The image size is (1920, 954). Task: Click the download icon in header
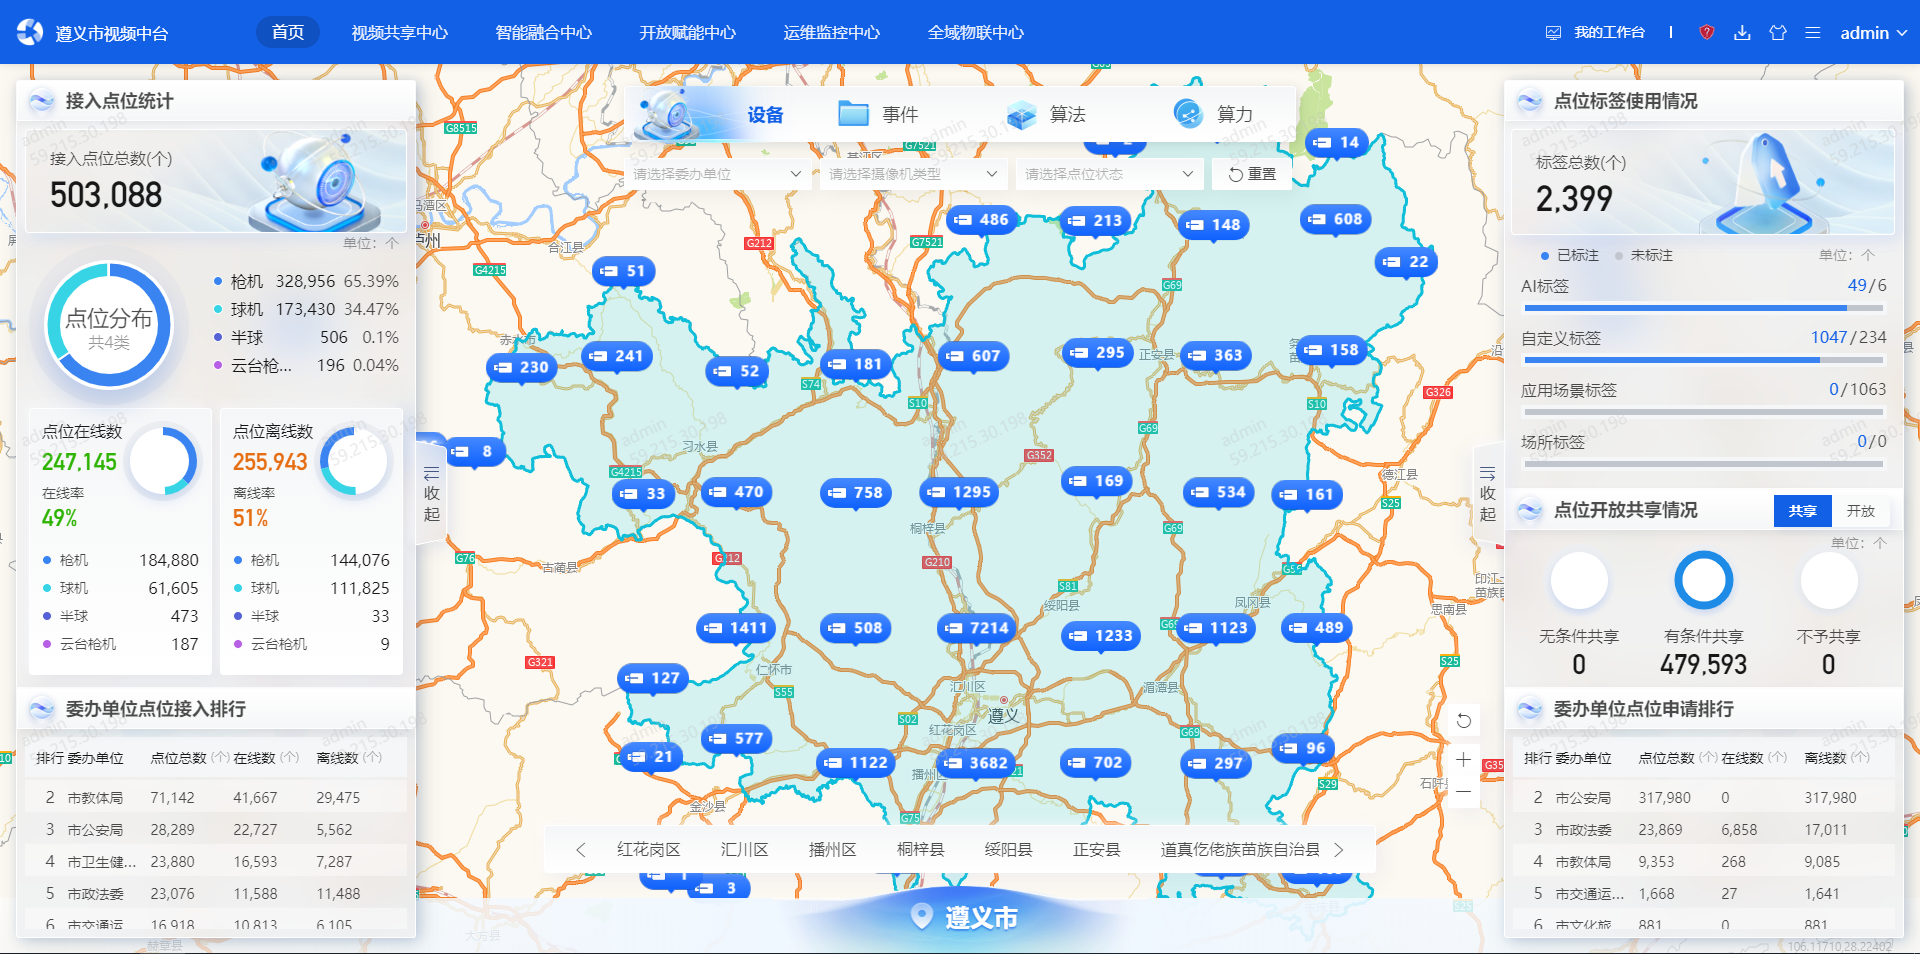click(x=1742, y=33)
